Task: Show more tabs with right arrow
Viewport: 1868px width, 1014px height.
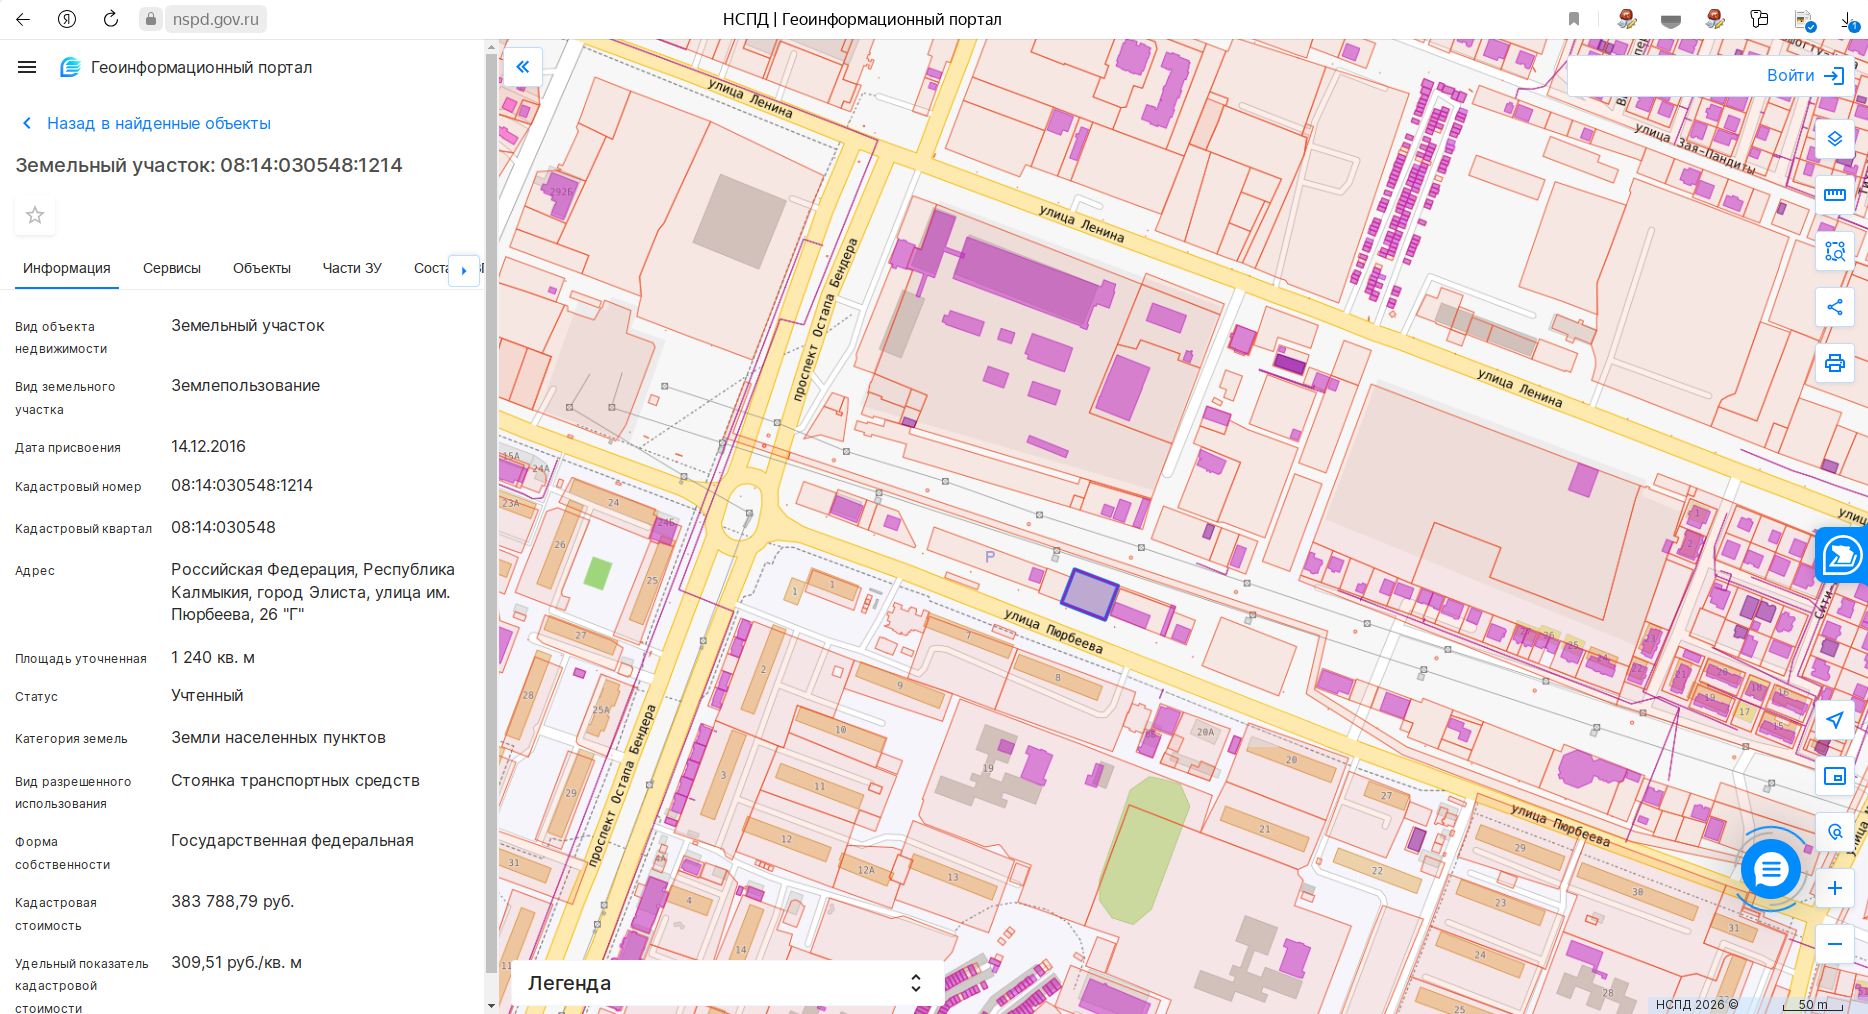Action: (464, 270)
